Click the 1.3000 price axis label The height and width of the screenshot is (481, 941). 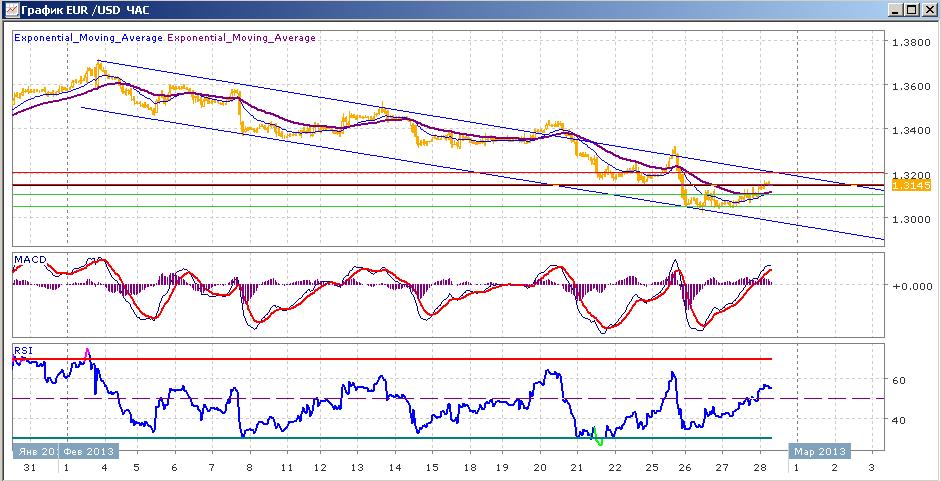pos(910,219)
